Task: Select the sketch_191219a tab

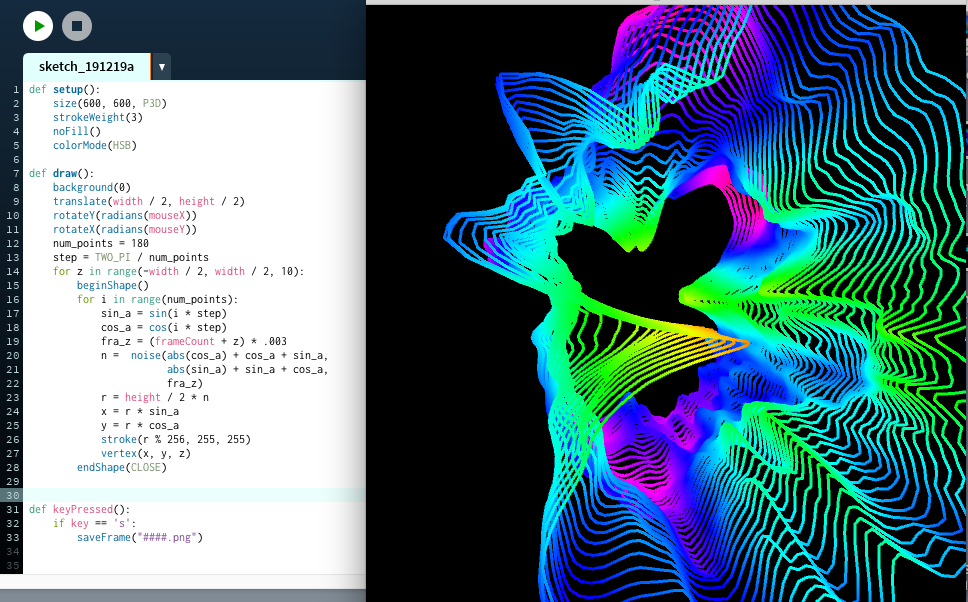Action: [86, 67]
